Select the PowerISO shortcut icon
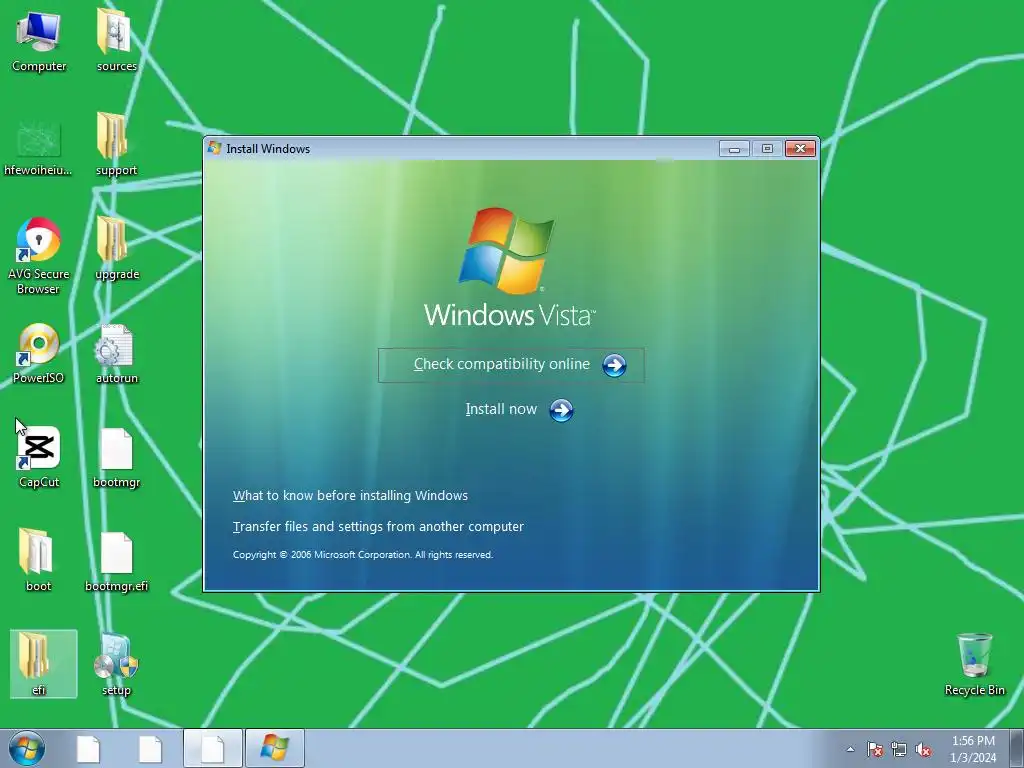The height and width of the screenshot is (768, 1024). pyautogui.click(x=38, y=353)
